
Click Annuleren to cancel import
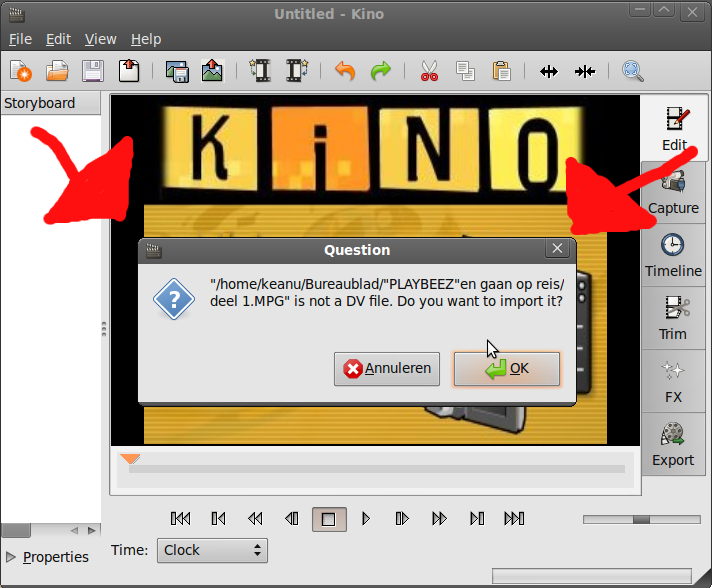tap(387, 368)
